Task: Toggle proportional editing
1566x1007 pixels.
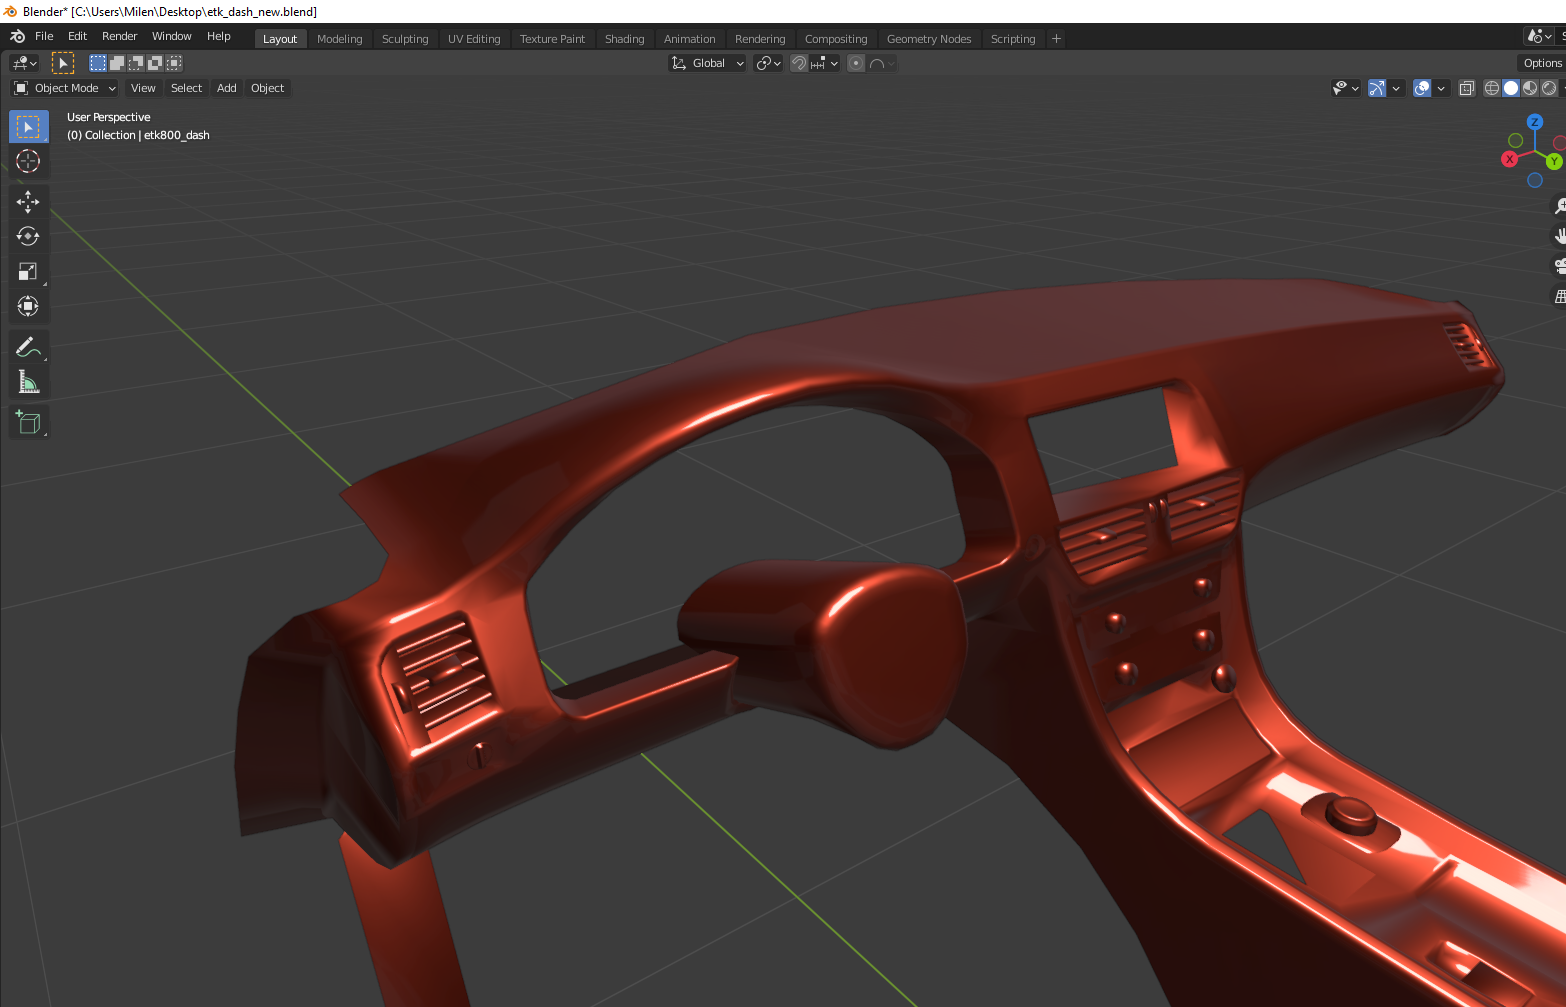Action: point(856,63)
